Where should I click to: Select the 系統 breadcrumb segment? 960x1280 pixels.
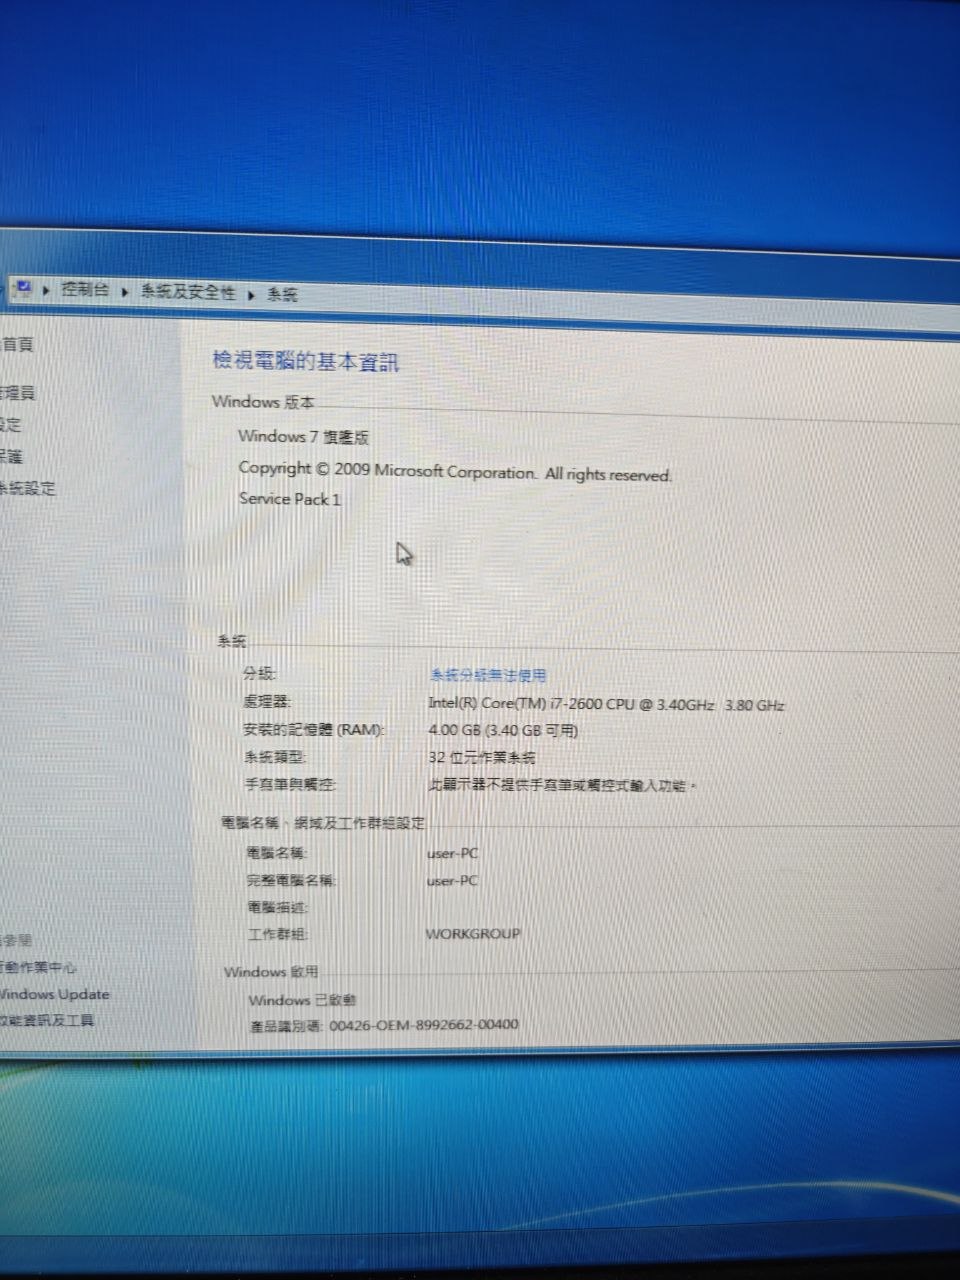282,295
